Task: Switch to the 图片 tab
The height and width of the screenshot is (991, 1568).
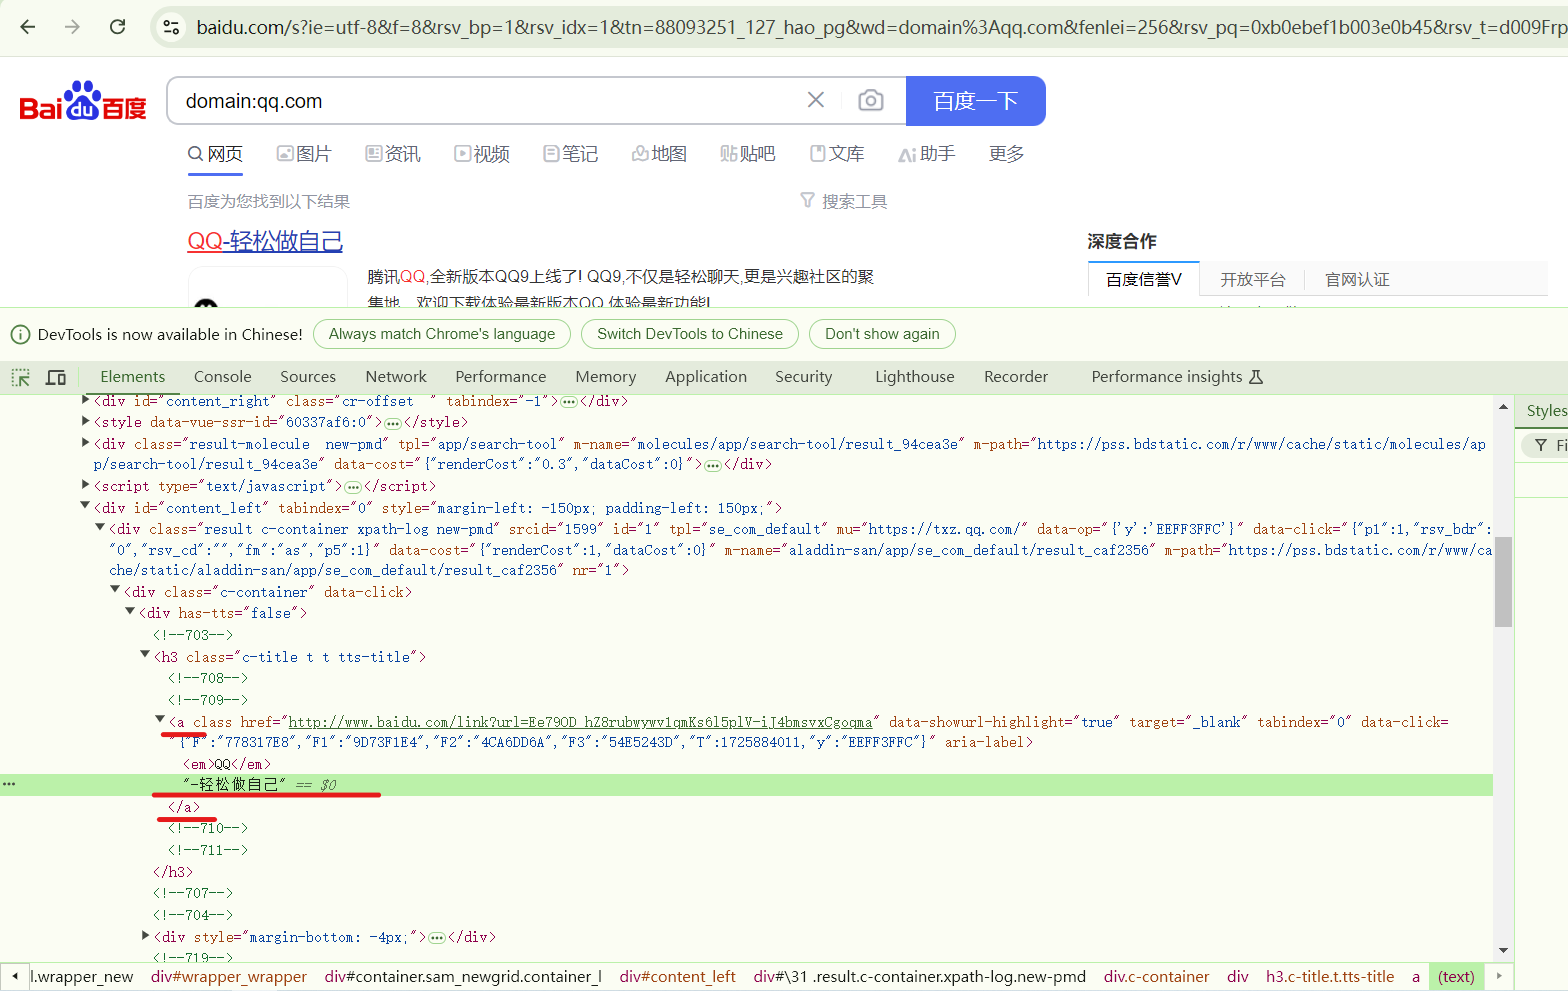Action: point(304,154)
